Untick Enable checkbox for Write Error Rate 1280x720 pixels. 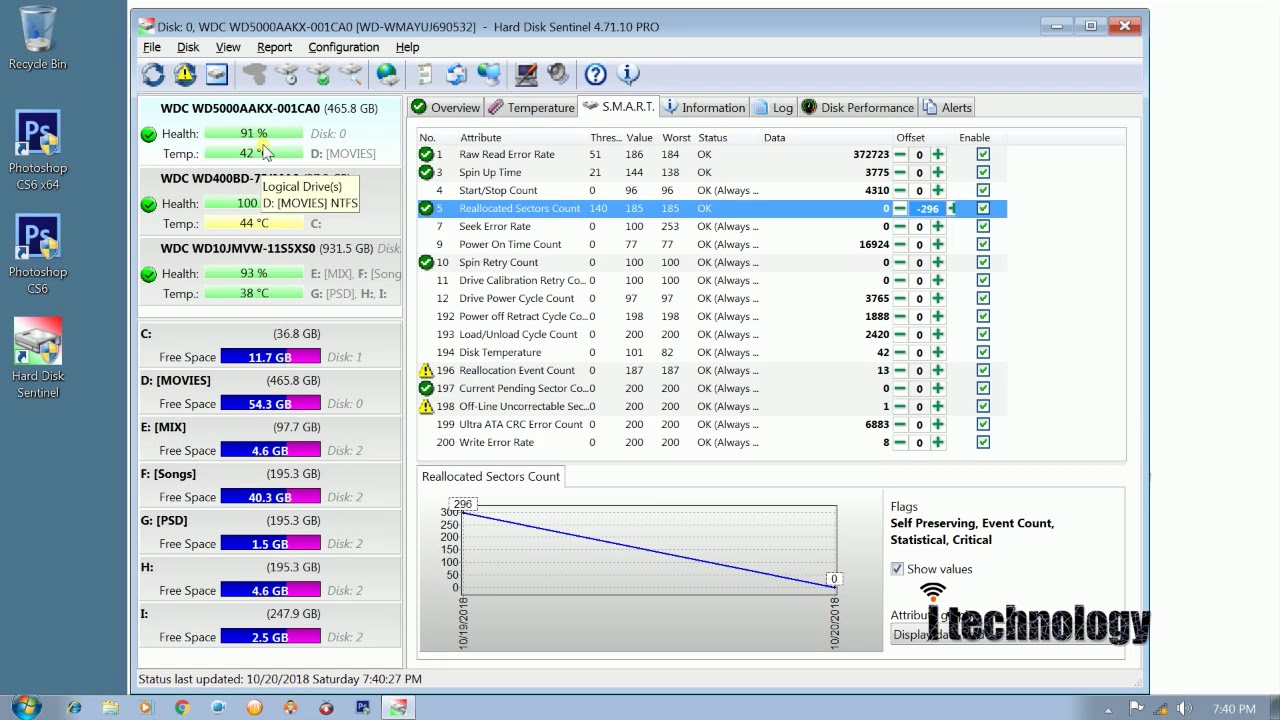pos(983,443)
